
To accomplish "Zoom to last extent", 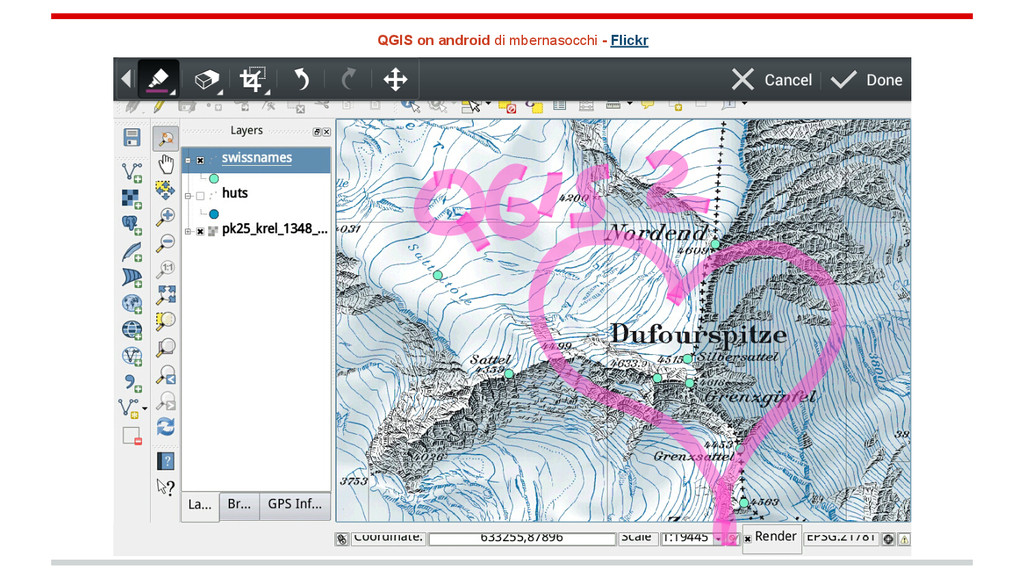I will 166,374.
